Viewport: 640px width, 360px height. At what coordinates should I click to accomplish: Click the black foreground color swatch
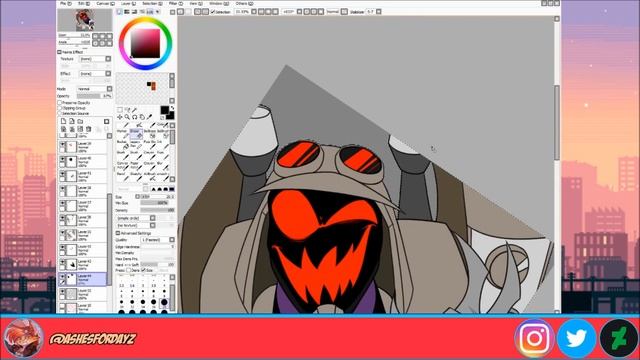(164, 110)
